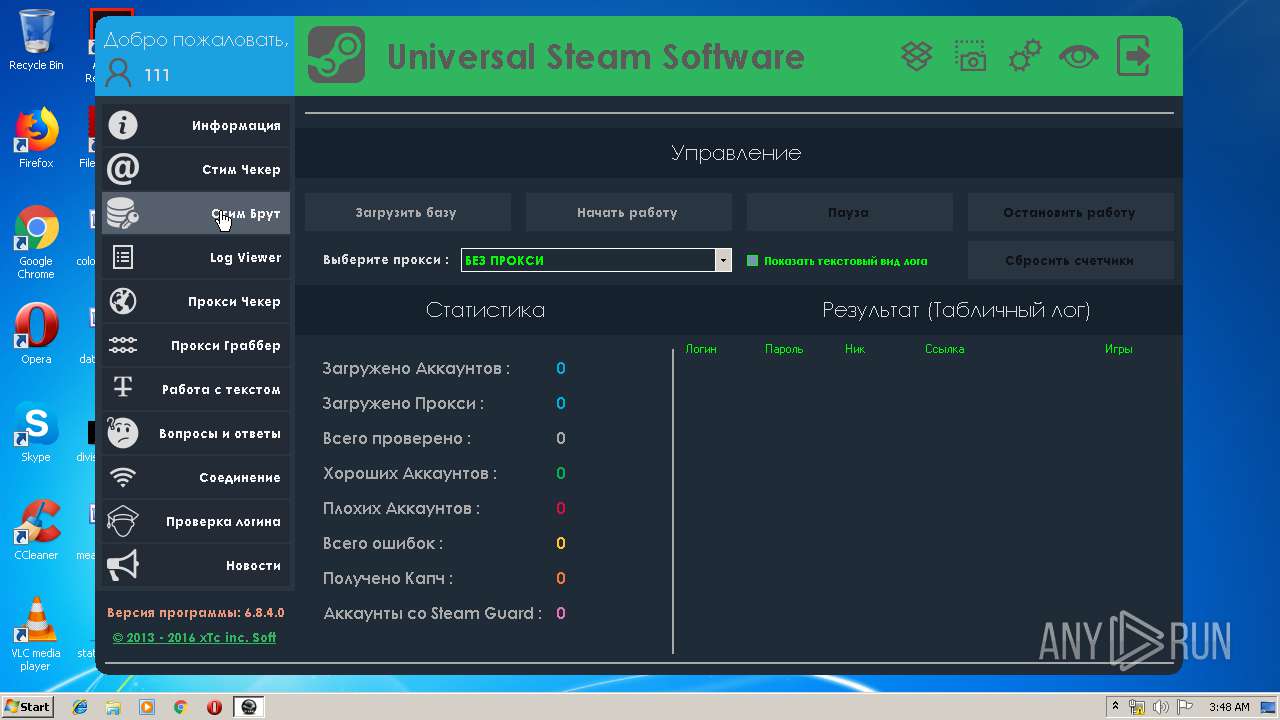Image resolution: width=1280 pixels, height=720 pixels.
Task: Click the Steam logo icon
Action: pyautogui.click(x=336, y=55)
